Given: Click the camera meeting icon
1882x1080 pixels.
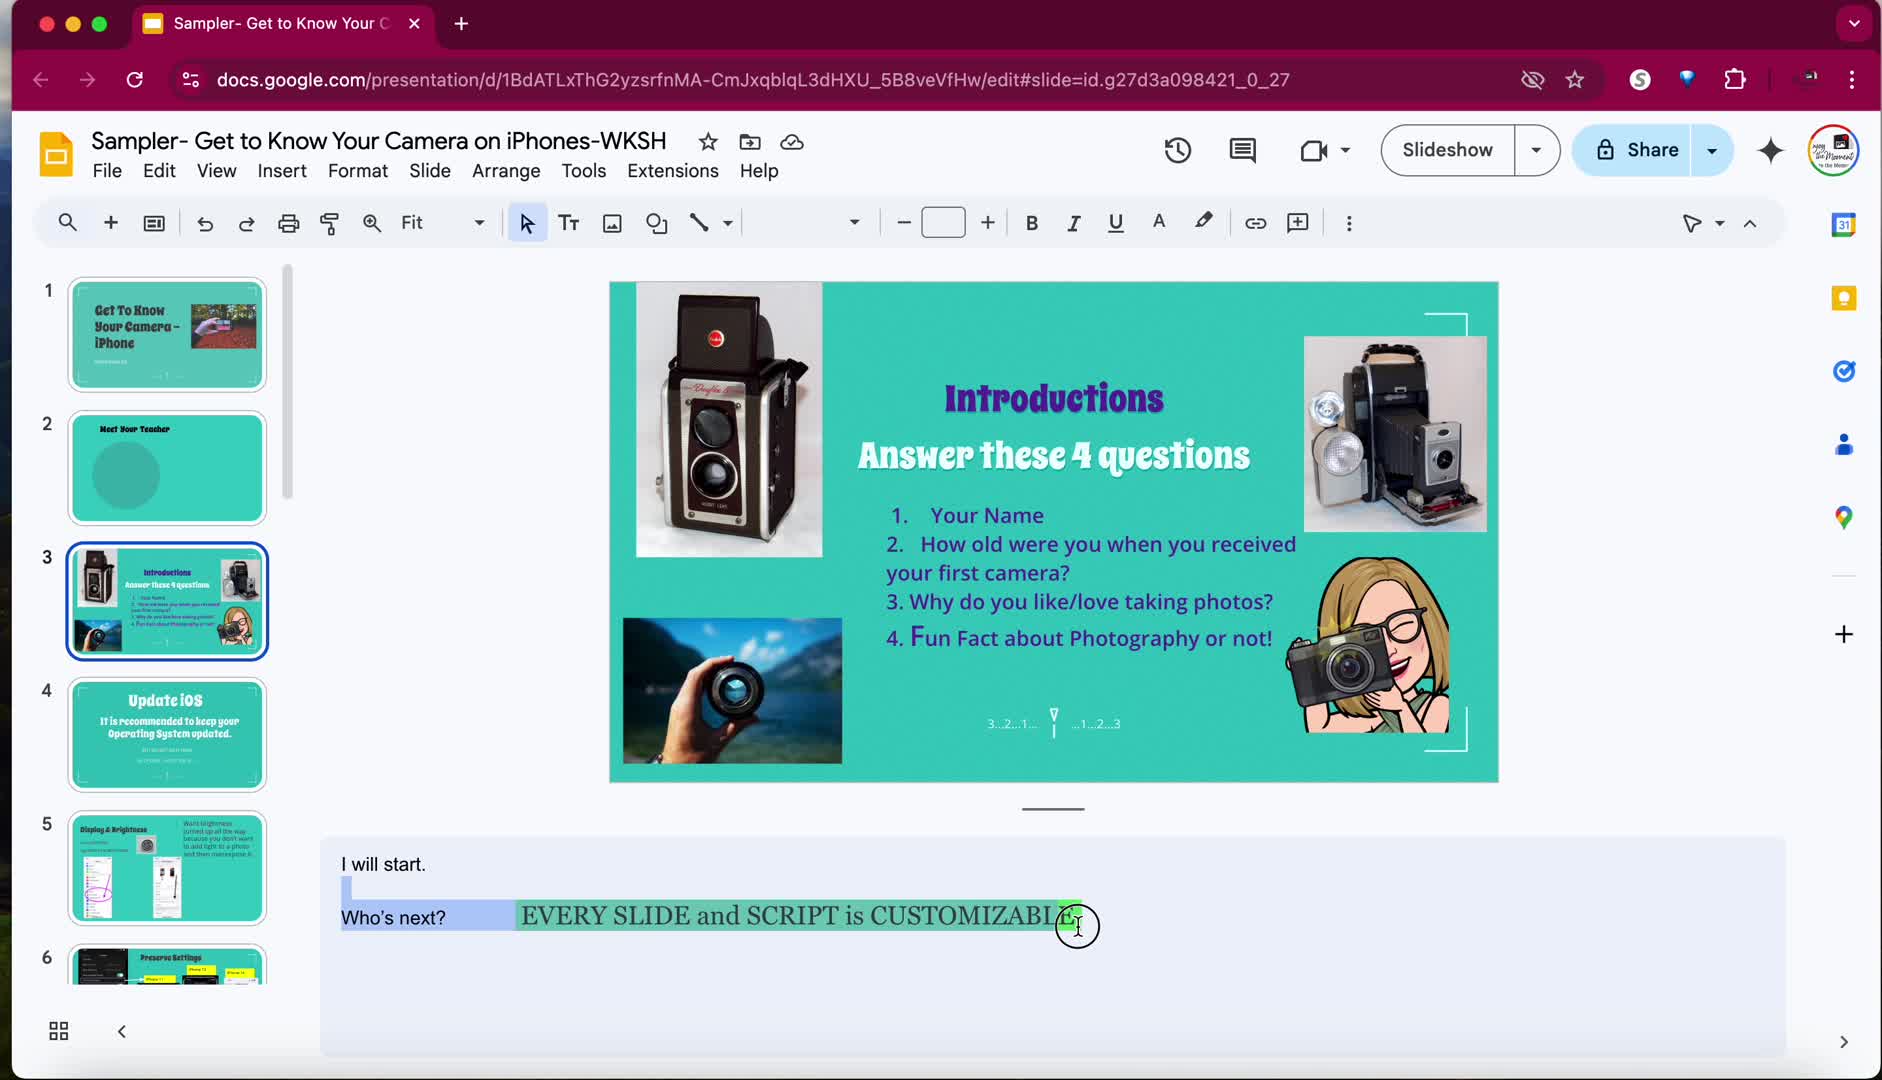Looking at the screenshot, I should pos(1313,150).
